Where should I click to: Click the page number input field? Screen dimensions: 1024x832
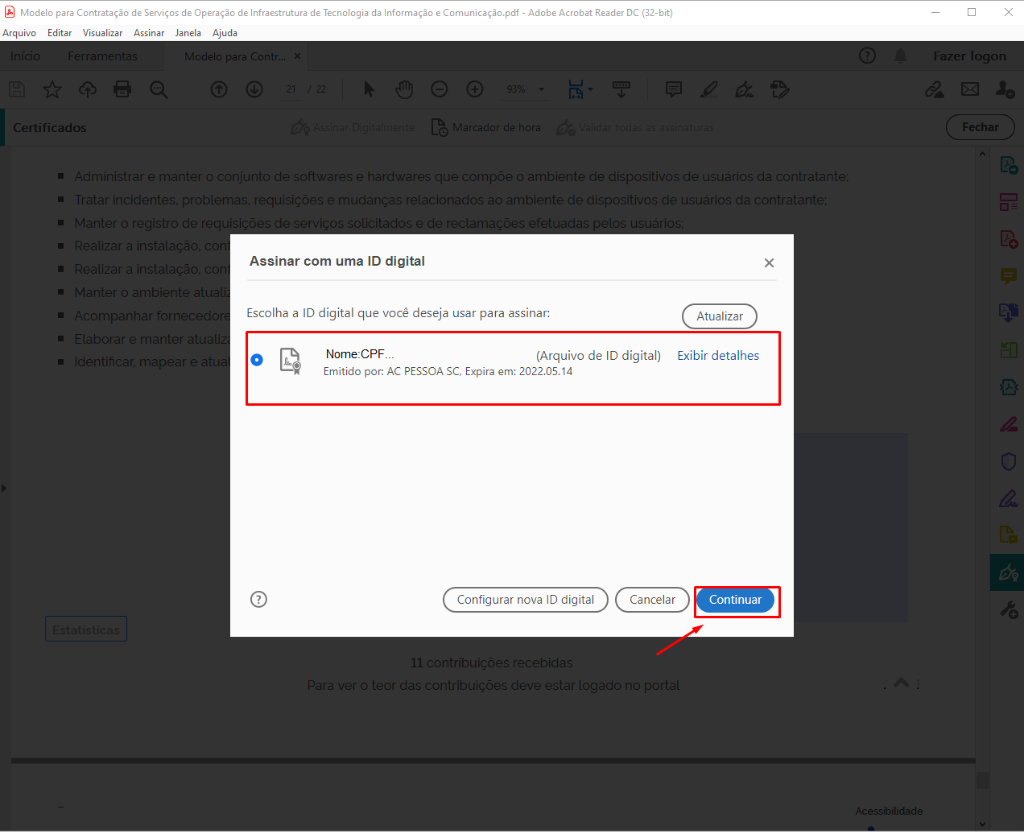click(292, 89)
